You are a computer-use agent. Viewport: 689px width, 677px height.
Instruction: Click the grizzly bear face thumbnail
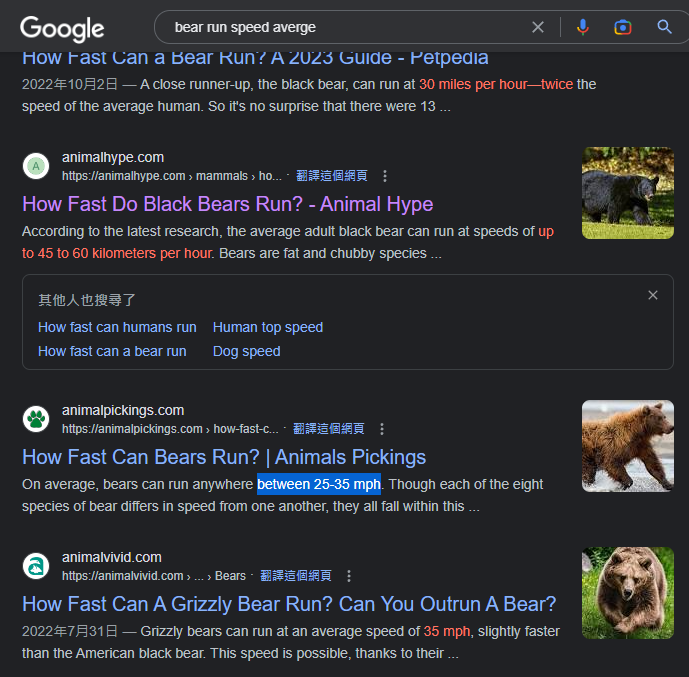[628, 593]
